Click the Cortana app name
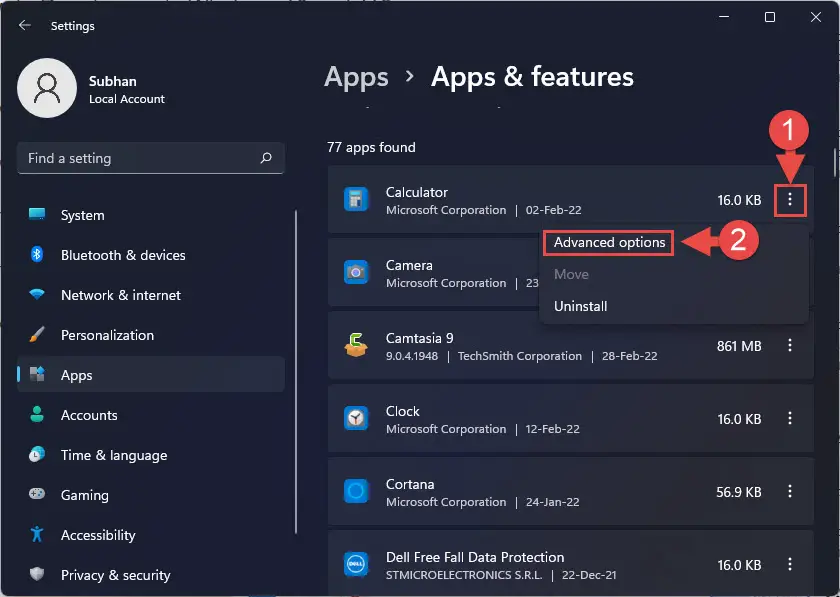The image size is (840, 597). [x=410, y=484]
